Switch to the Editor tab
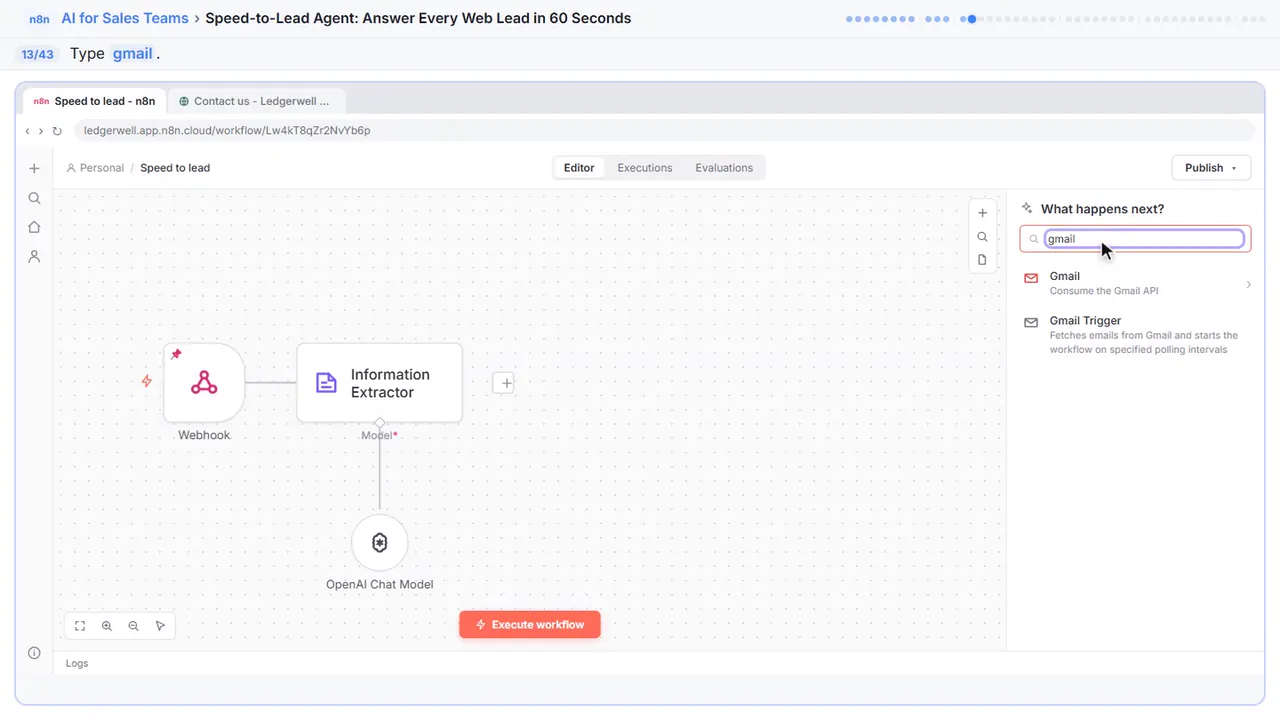 [x=579, y=168]
